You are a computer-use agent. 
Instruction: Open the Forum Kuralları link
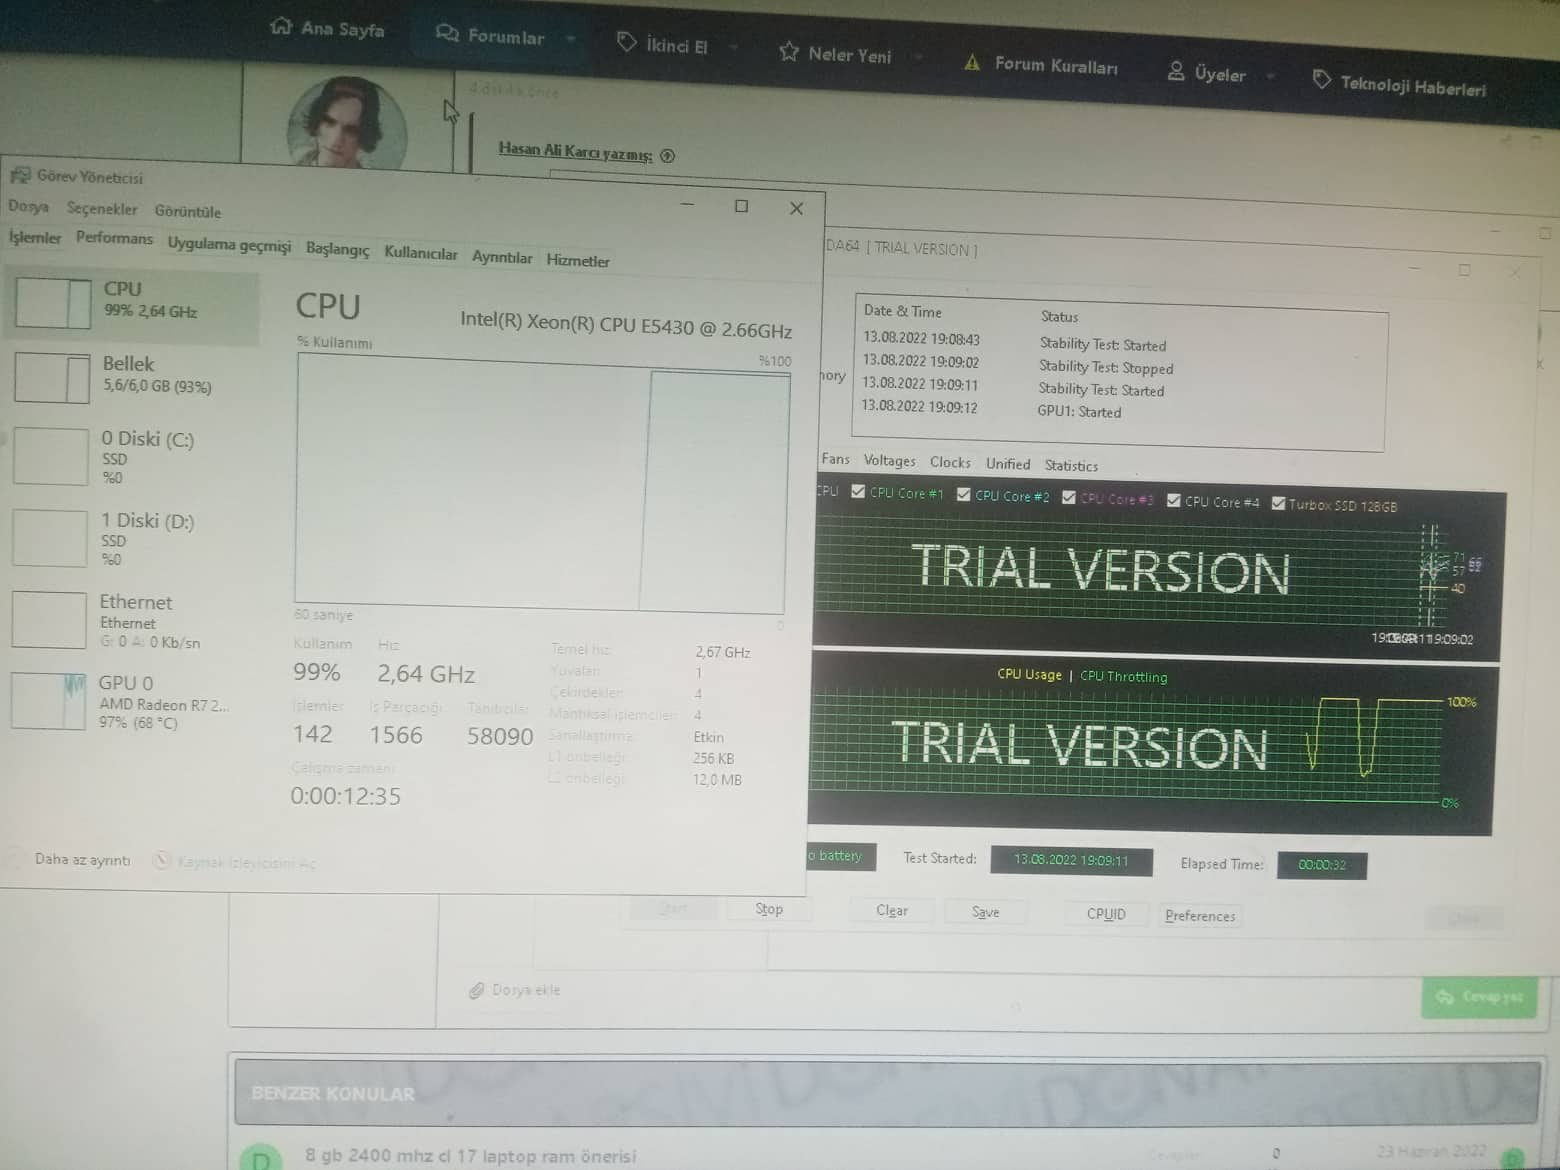pos(1056,65)
